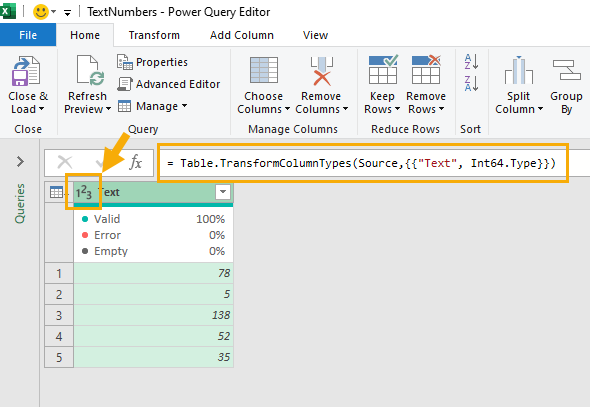Select row number 4 header
The image size is (590, 407).
(x=59, y=336)
